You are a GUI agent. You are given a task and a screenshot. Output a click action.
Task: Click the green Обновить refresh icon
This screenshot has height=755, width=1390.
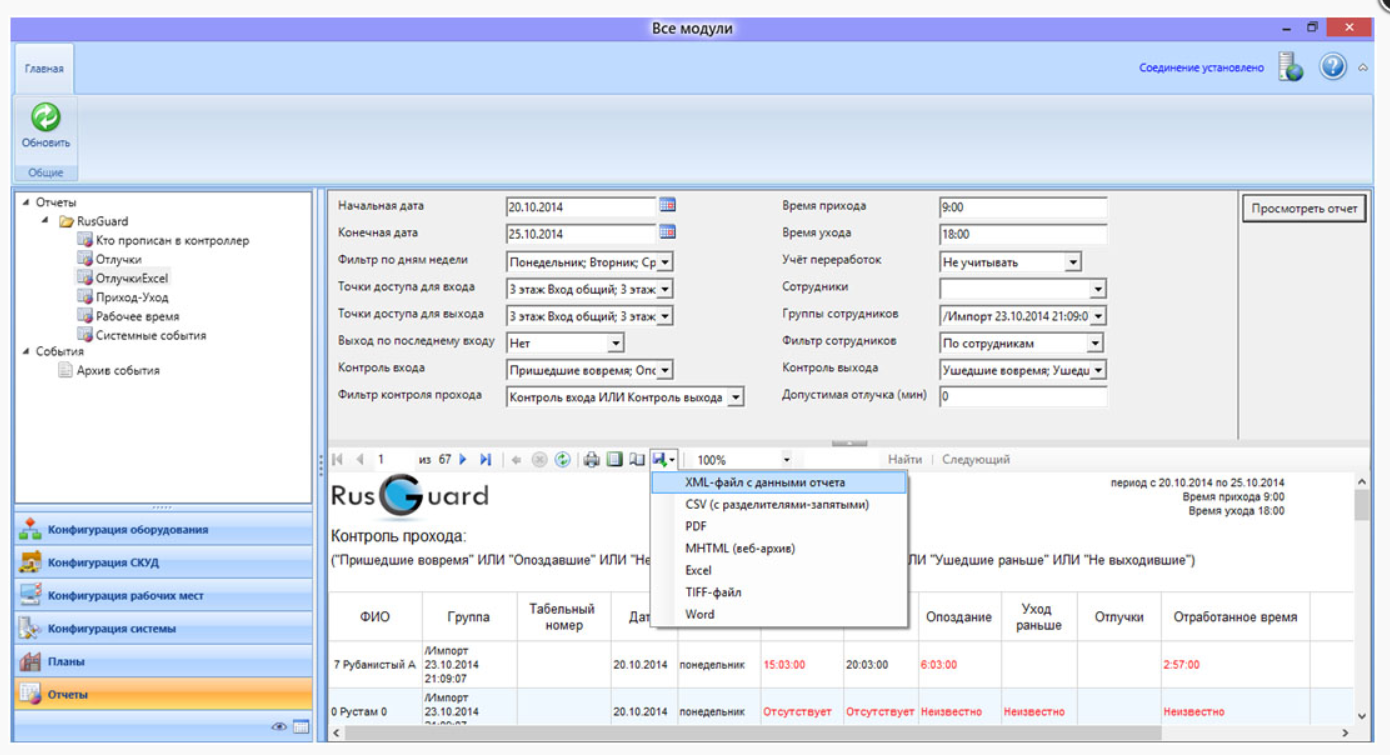pos(45,118)
